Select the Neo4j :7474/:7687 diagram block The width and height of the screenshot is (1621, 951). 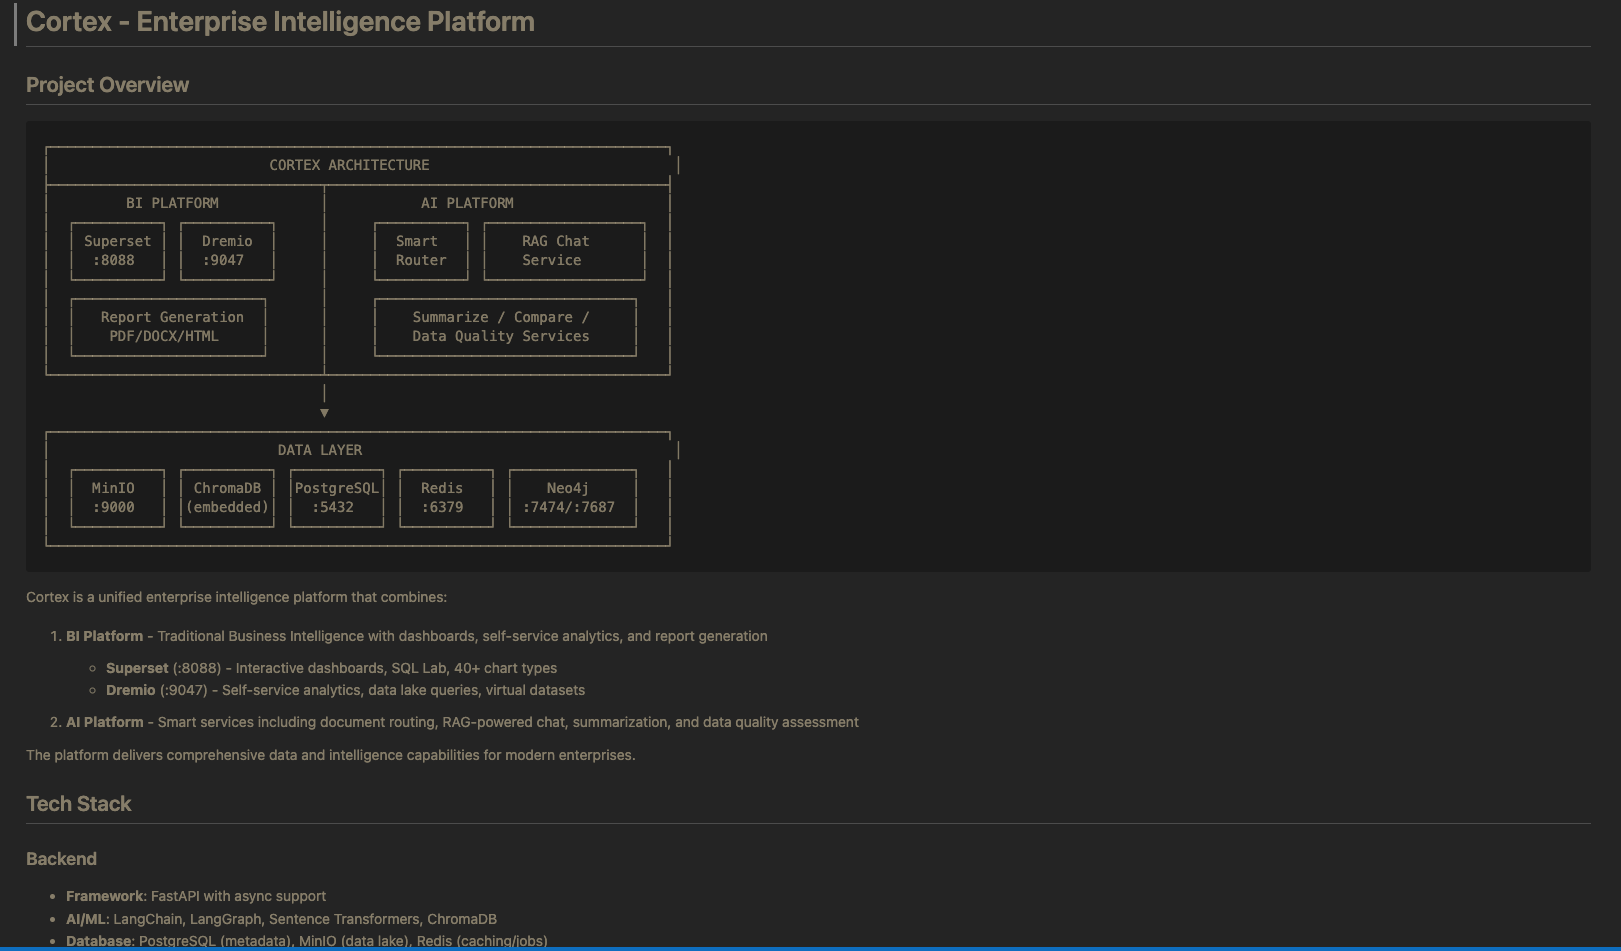573,497
